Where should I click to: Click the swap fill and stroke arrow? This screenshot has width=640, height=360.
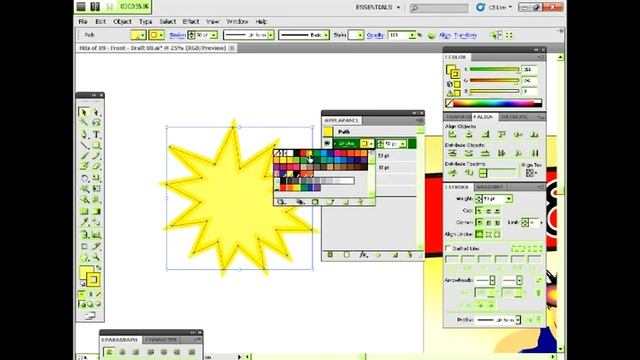coord(98,267)
